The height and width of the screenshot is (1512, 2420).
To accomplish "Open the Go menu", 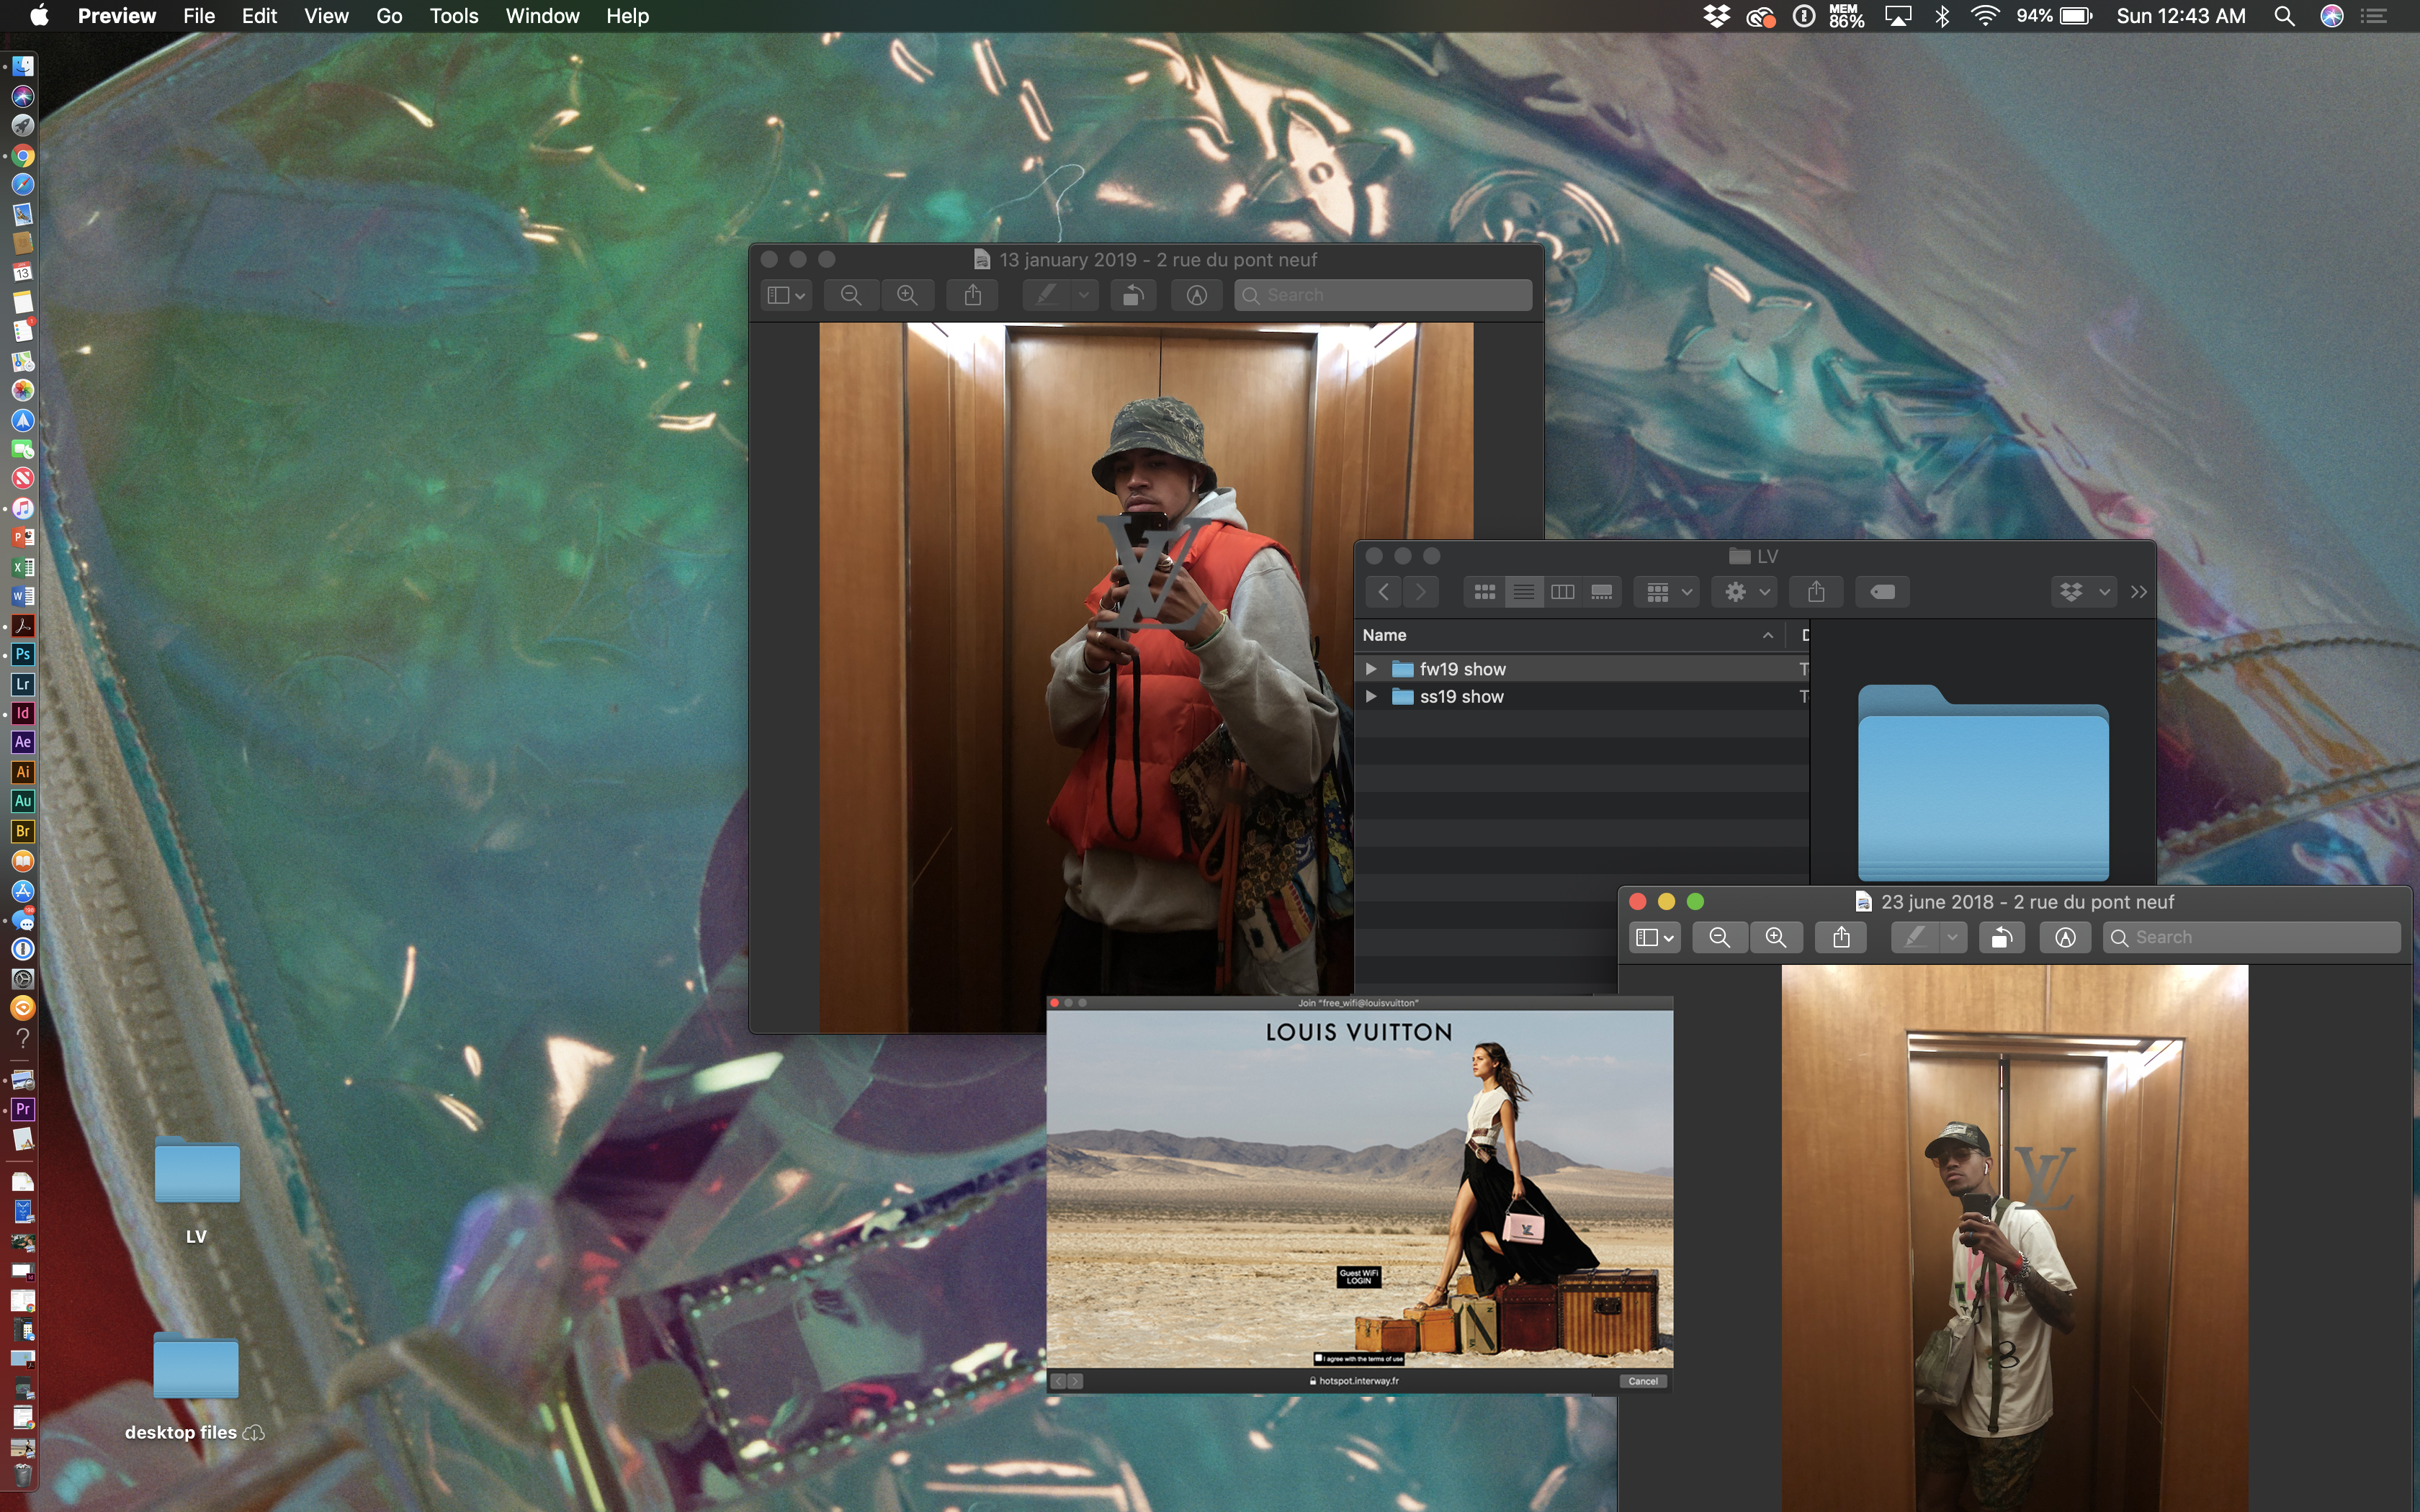I will tap(389, 16).
